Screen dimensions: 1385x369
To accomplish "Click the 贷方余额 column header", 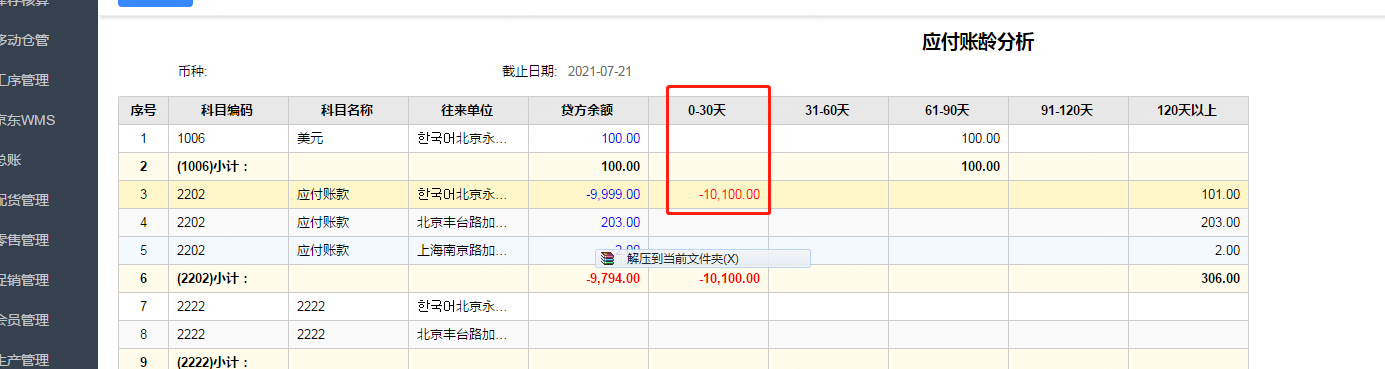I will 588,110.
